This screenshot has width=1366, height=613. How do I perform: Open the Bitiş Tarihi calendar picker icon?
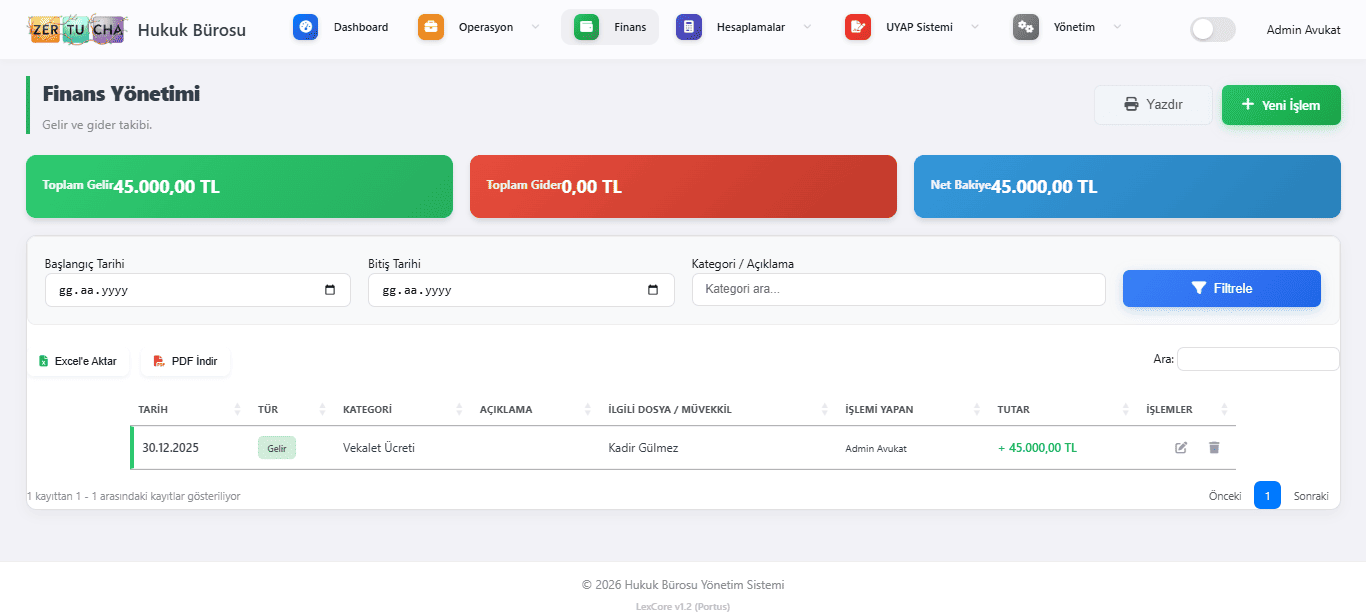pyautogui.click(x=653, y=290)
